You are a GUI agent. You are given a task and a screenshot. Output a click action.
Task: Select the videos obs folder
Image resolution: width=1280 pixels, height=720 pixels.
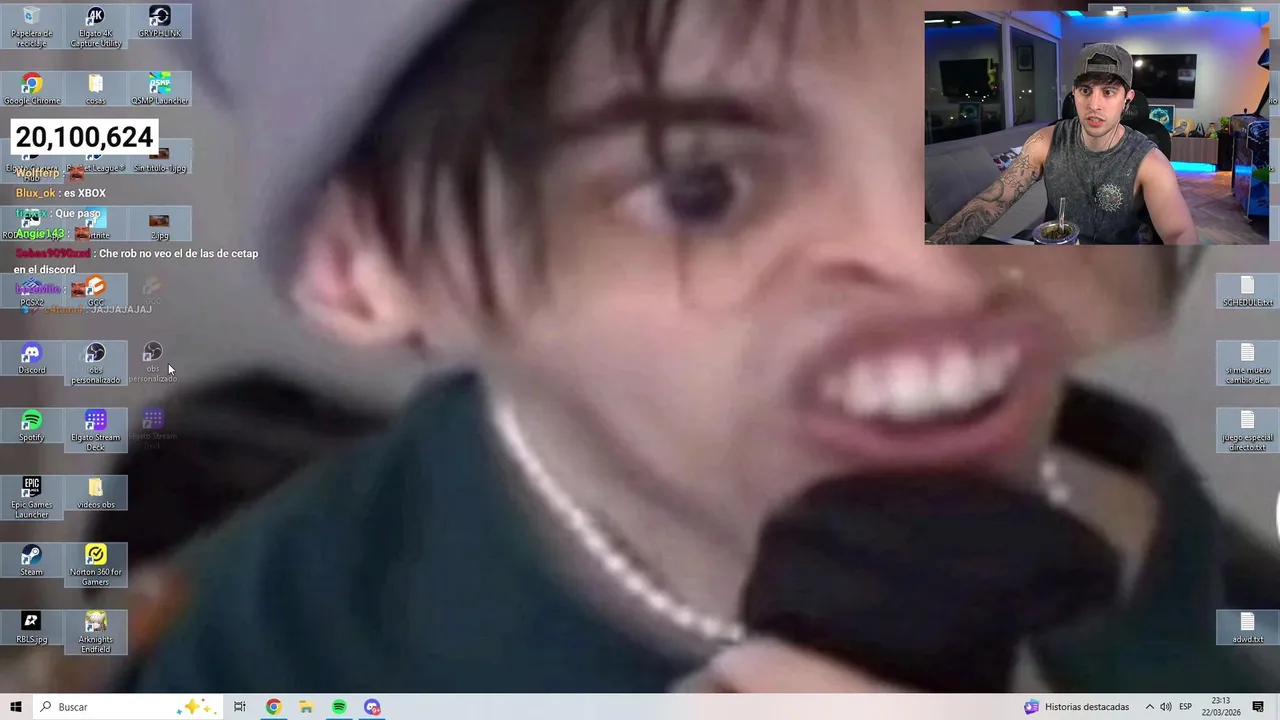click(x=96, y=494)
